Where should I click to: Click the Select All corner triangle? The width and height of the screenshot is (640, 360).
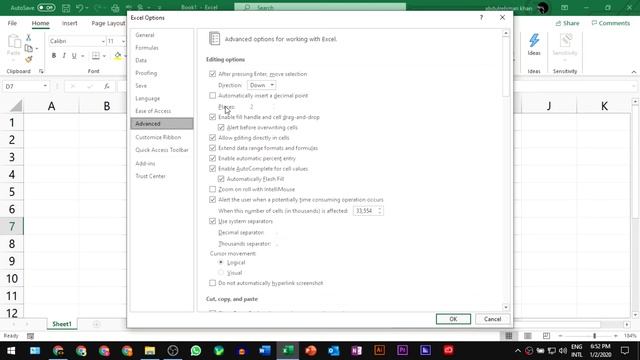coord(16,106)
